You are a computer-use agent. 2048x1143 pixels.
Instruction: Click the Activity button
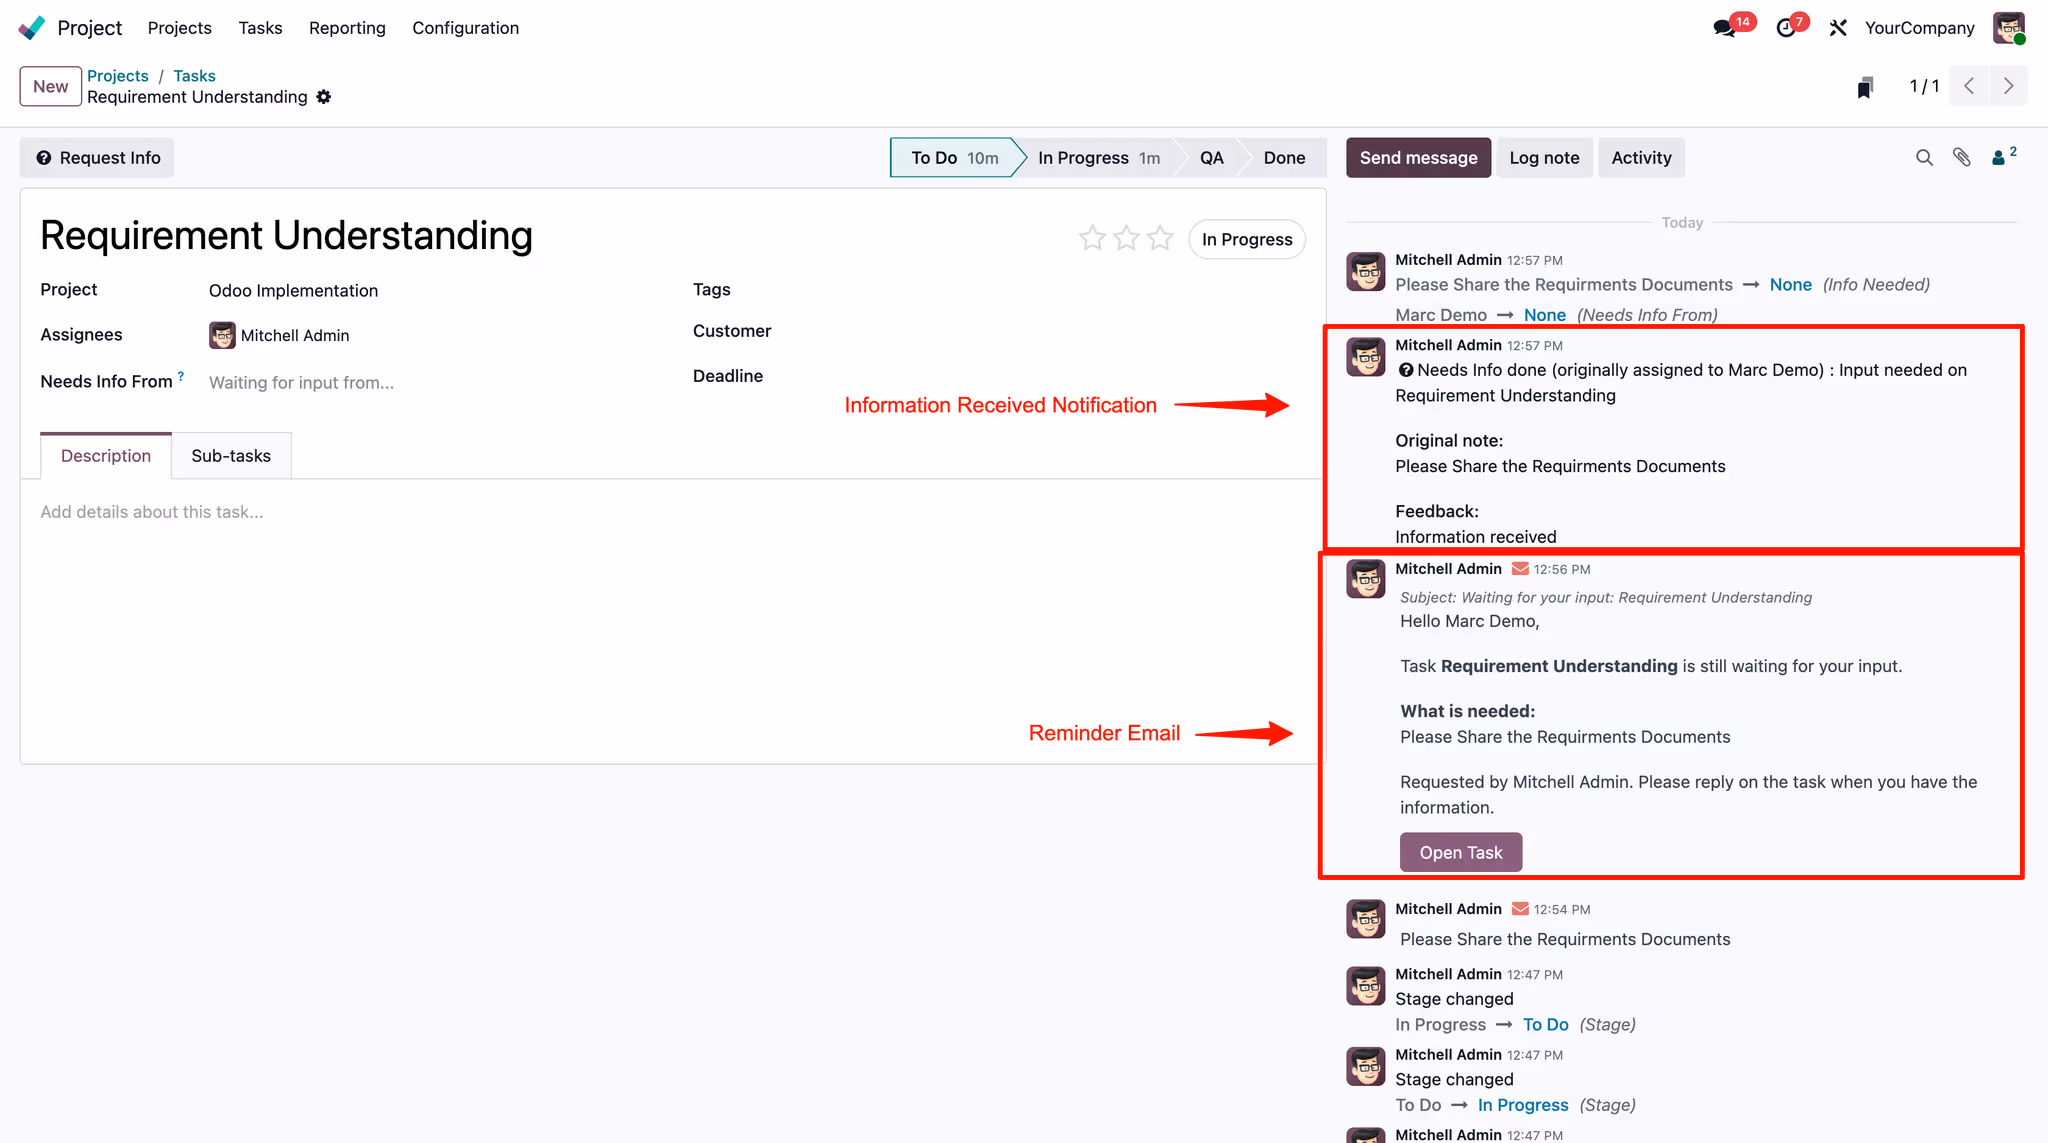1641,158
